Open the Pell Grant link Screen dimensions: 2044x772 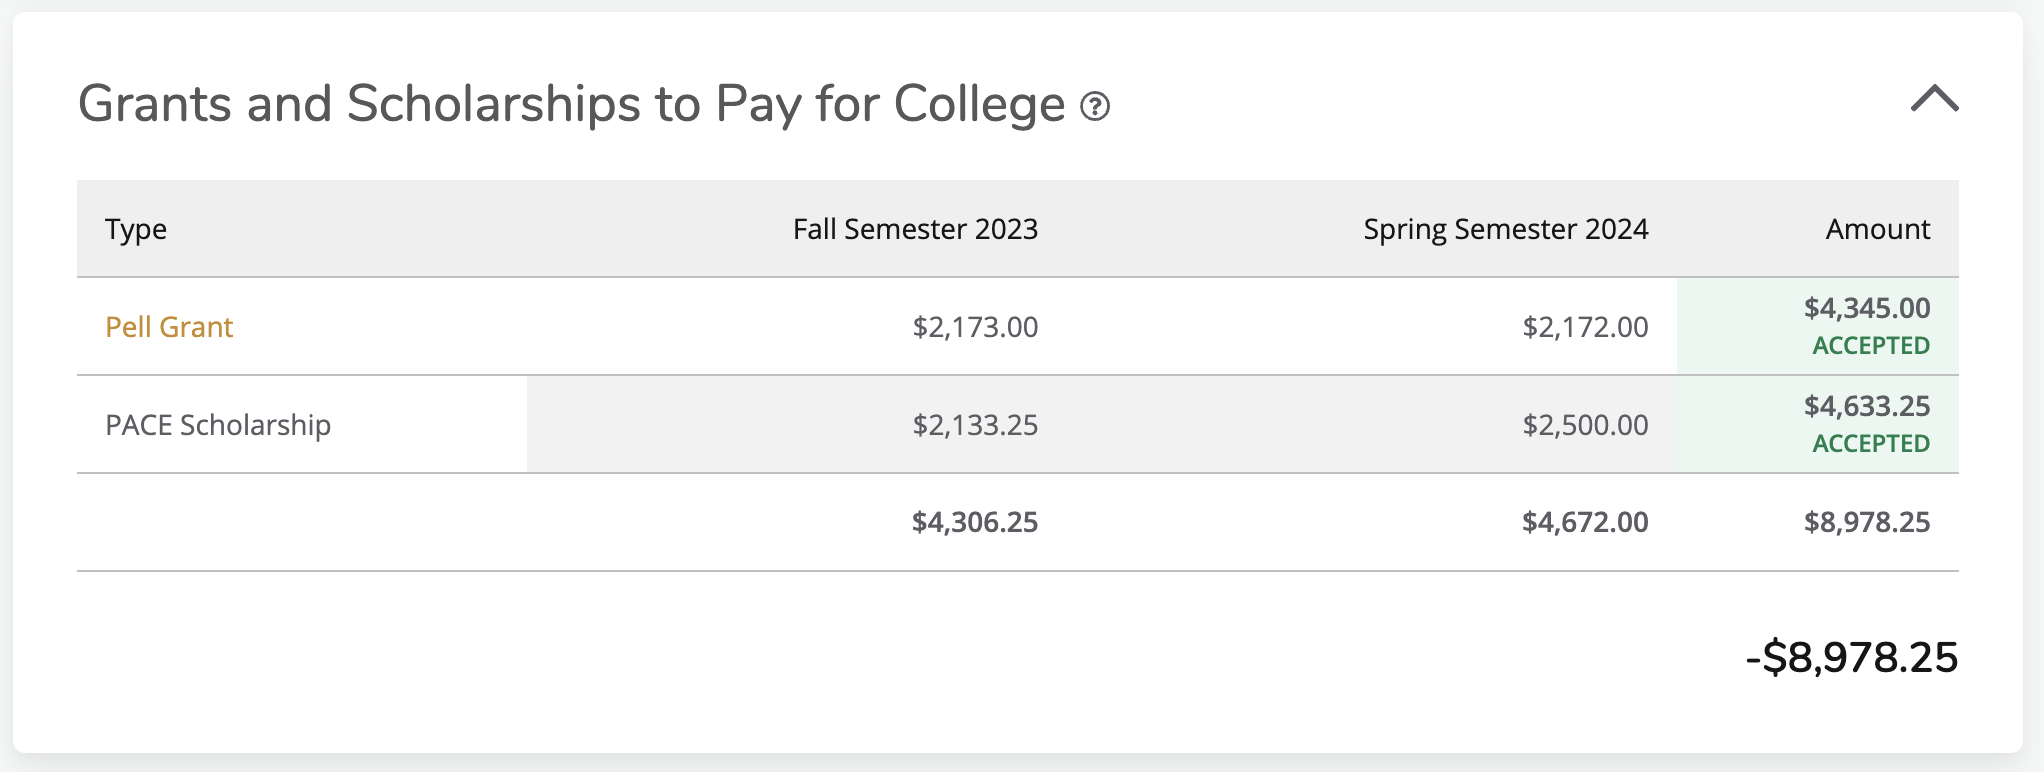click(x=169, y=327)
